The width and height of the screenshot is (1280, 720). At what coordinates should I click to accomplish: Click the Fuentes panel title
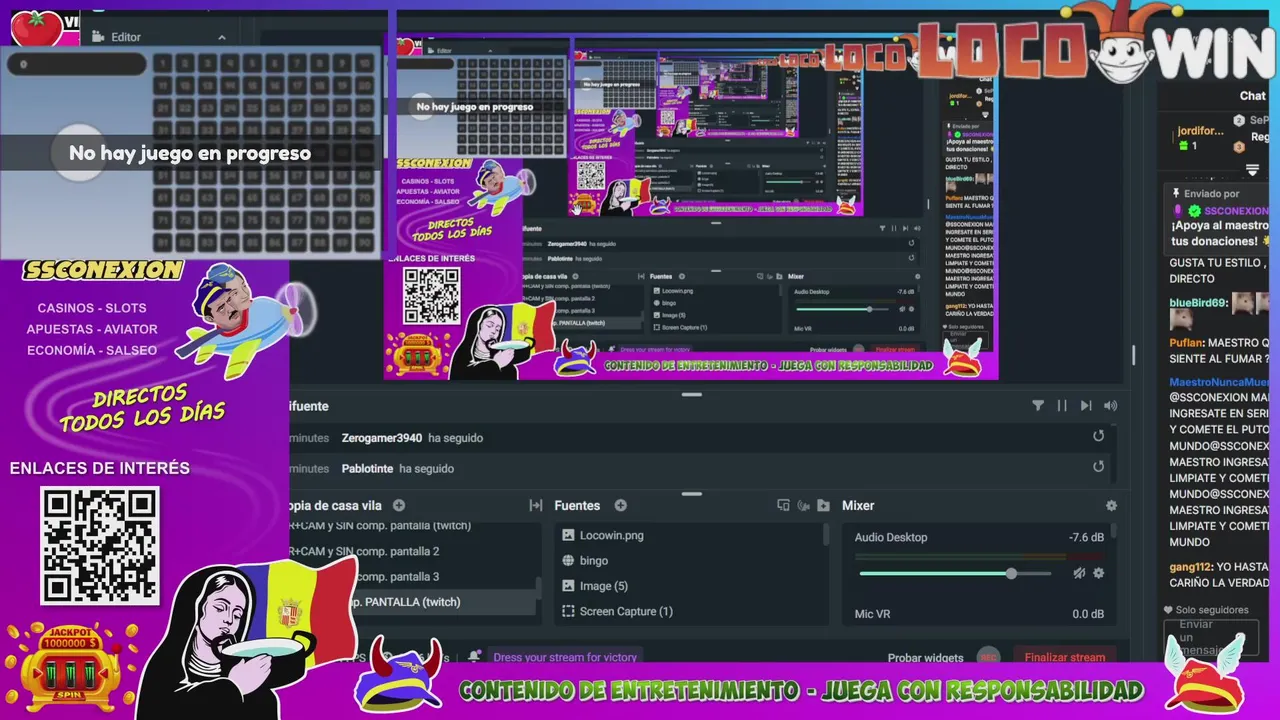577,505
